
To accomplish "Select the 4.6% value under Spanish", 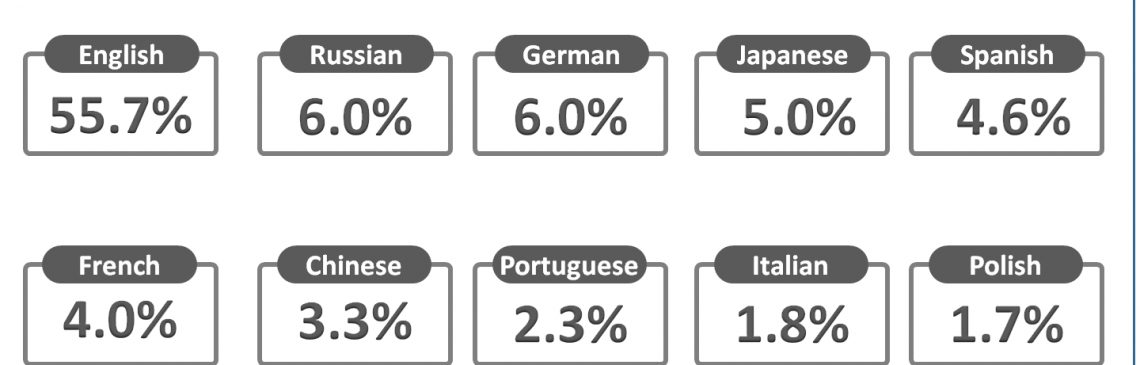I will tap(1013, 117).
